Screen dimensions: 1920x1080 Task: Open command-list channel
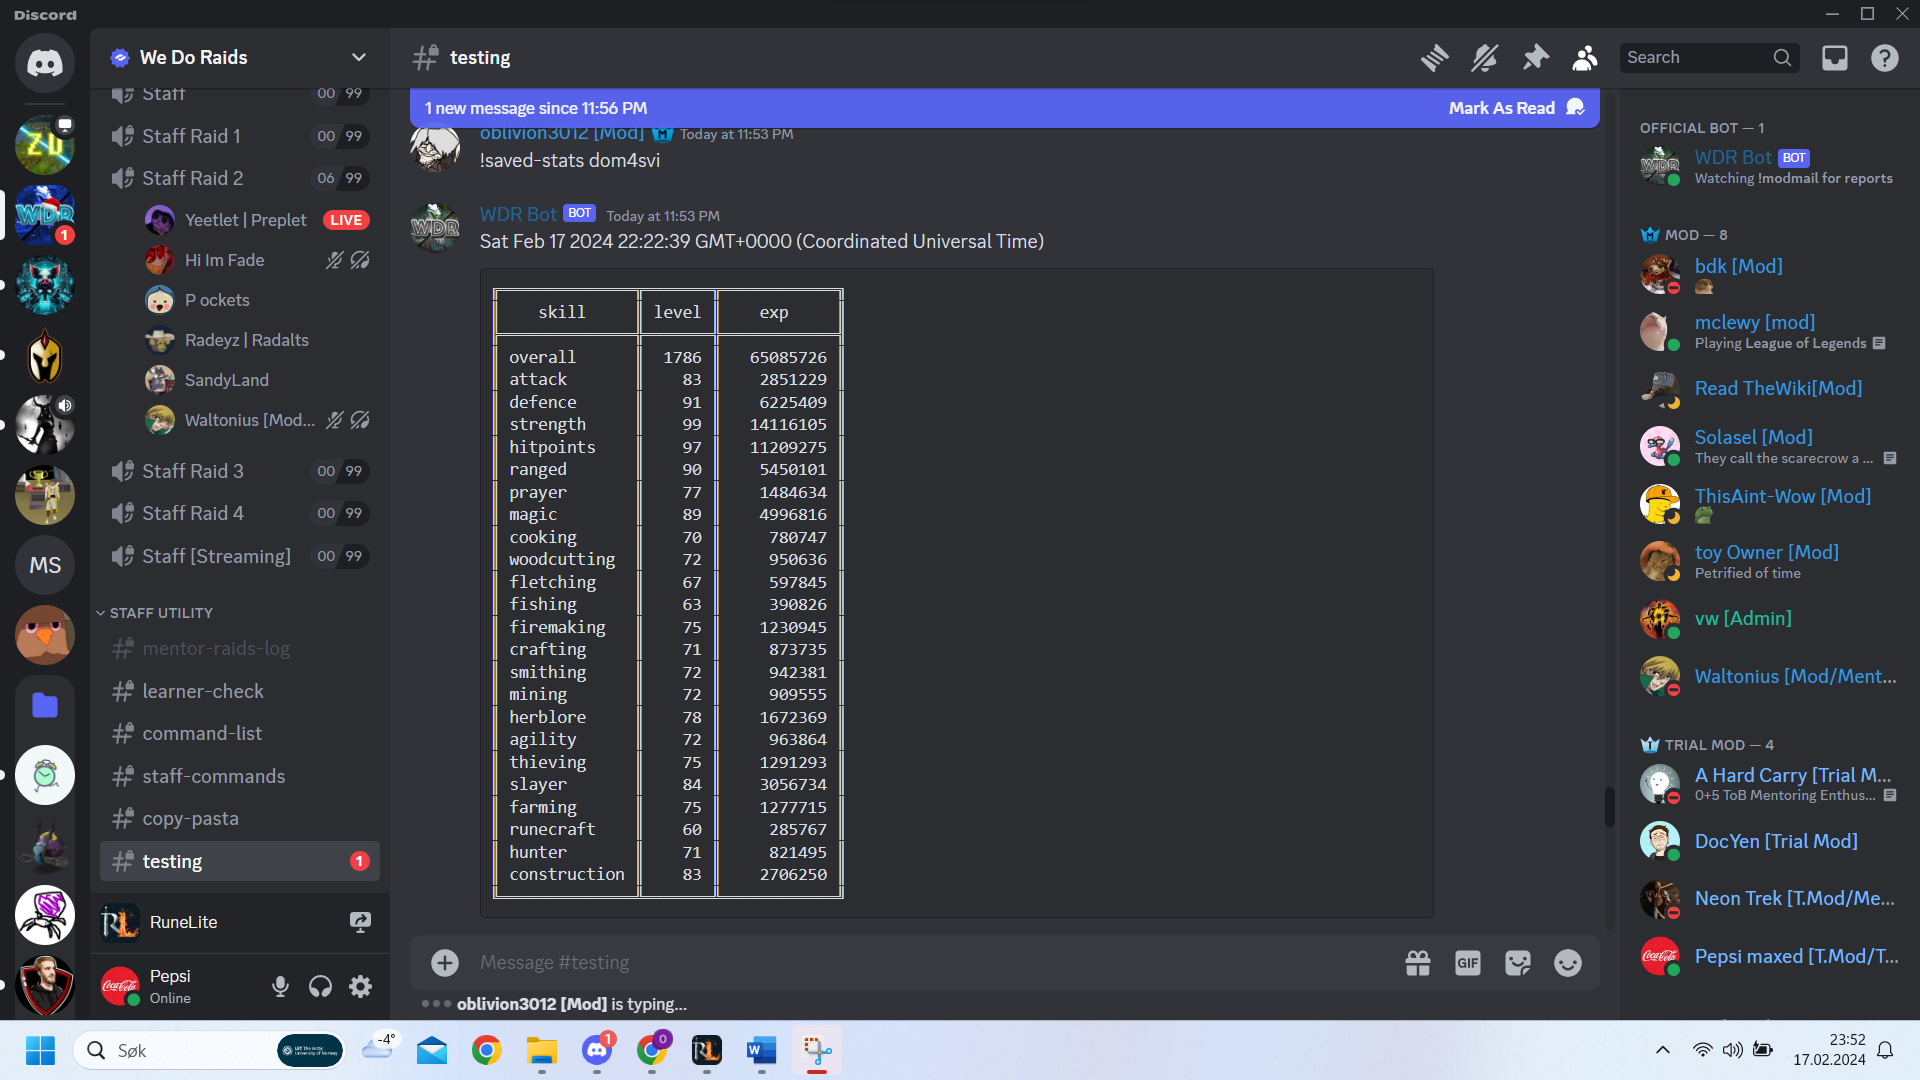click(x=240, y=733)
